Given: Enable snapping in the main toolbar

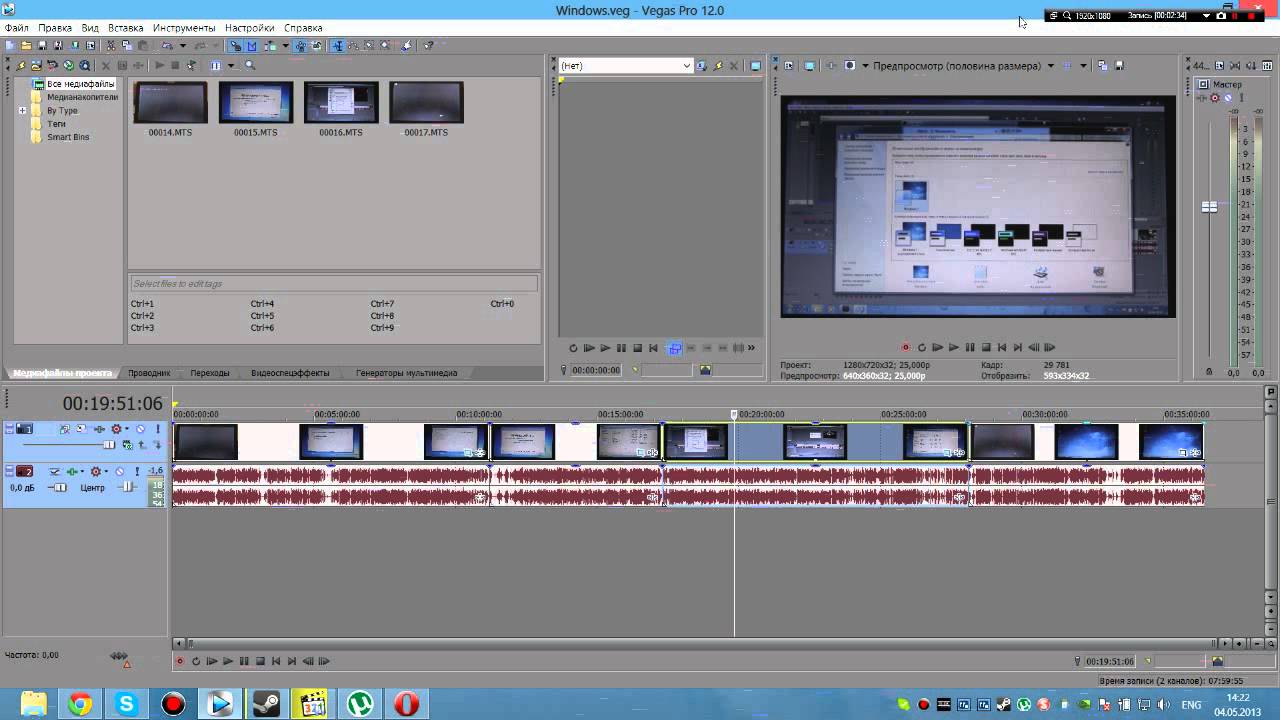Looking at the screenshot, I should pyautogui.click(x=235, y=45).
